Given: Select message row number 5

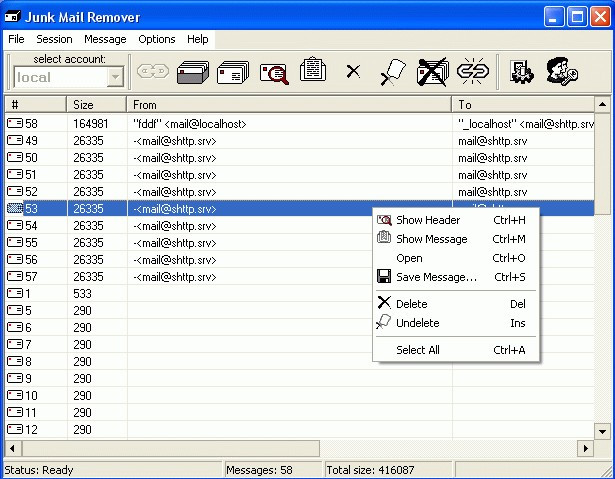Looking at the screenshot, I should 300,310.
